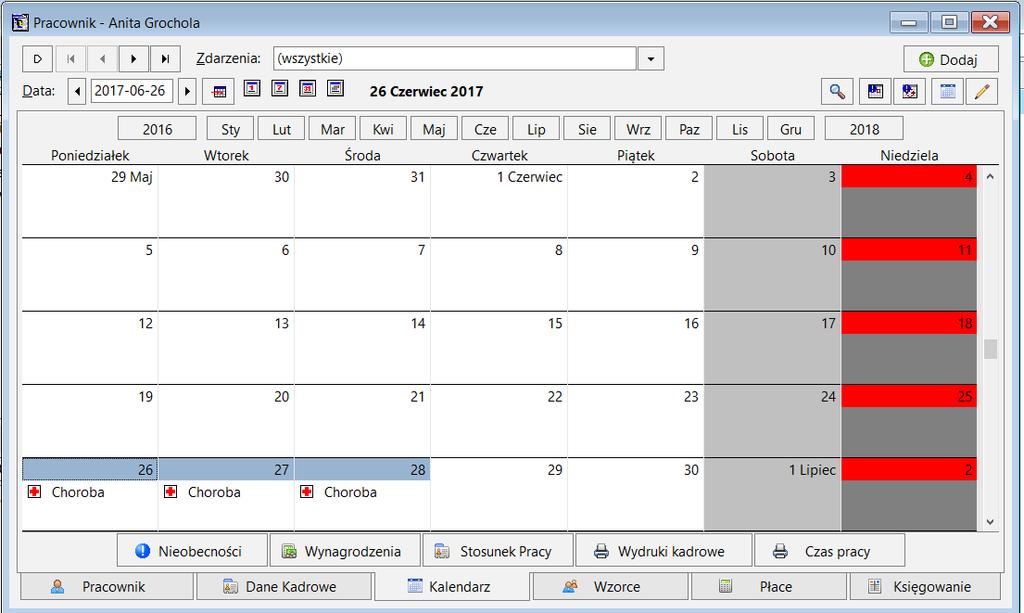
Task: Select the Kwi month button
Action: [x=383, y=129]
